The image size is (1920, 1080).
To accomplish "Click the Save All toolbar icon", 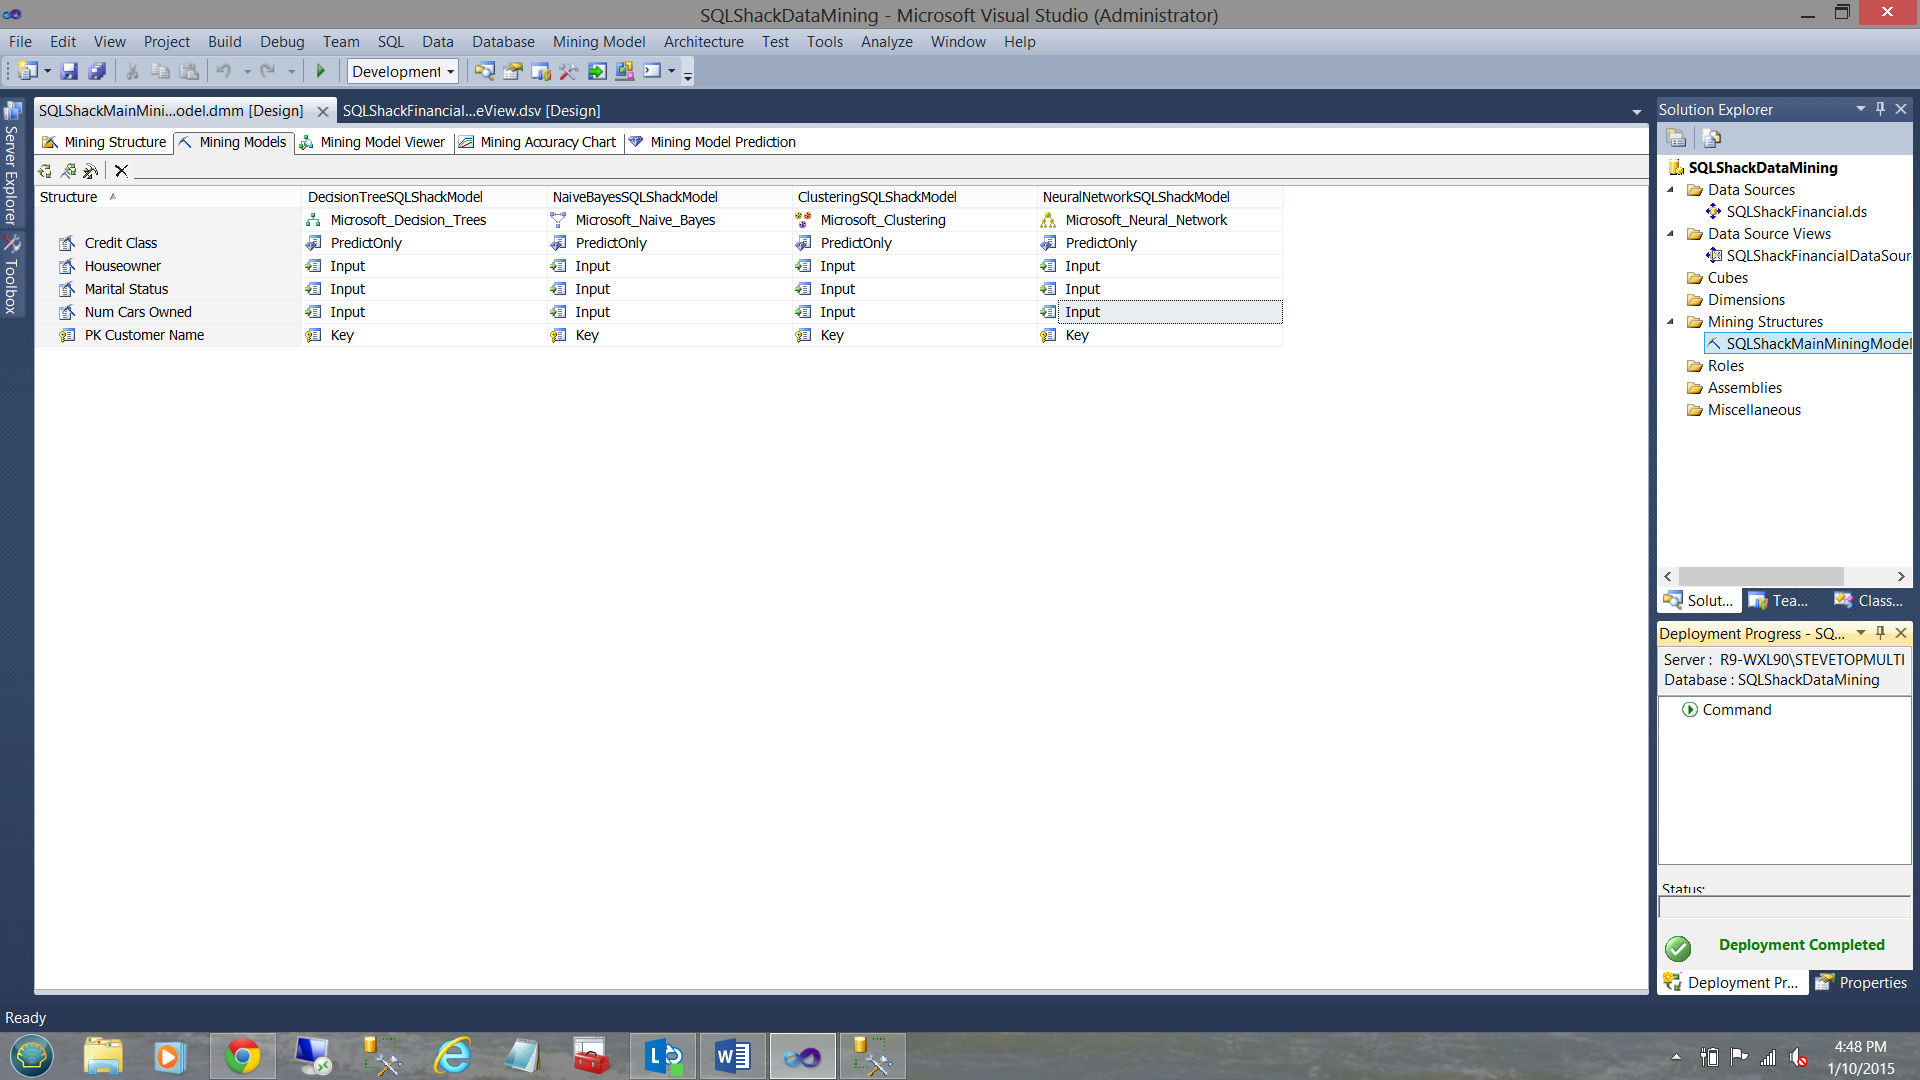I will click(x=97, y=71).
